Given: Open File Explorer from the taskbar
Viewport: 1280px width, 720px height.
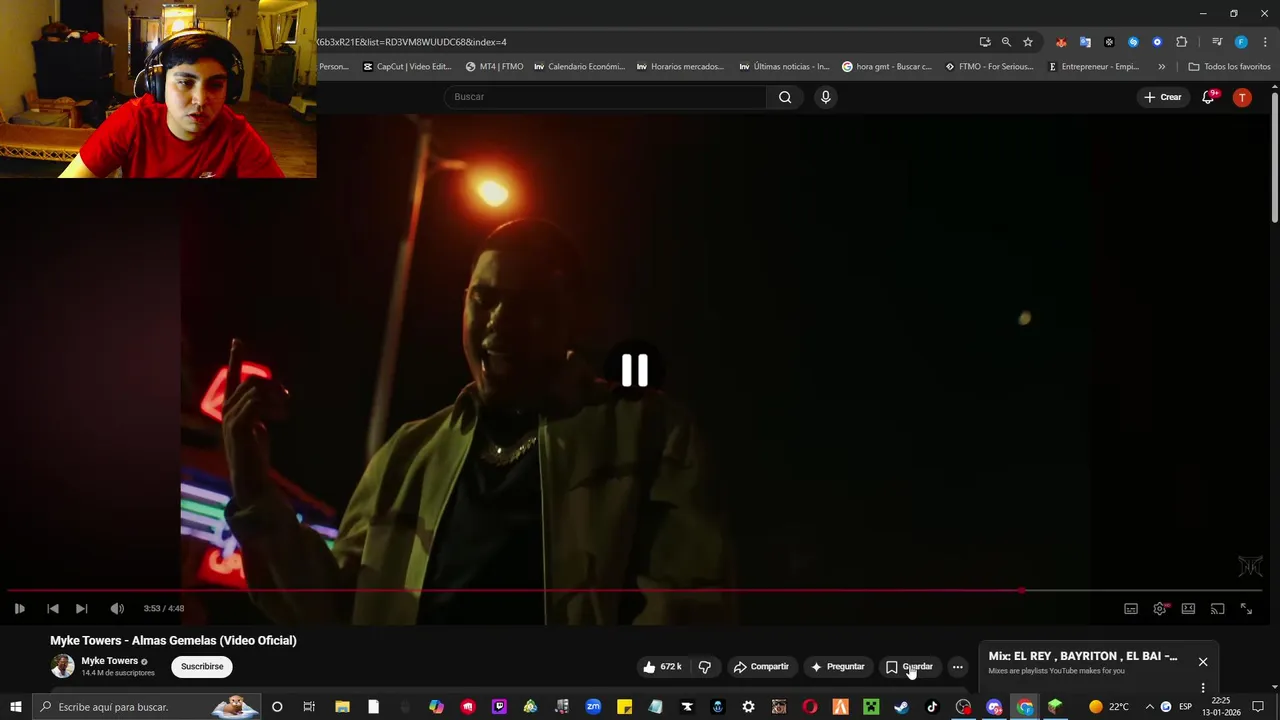Looking at the screenshot, I should (x=342, y=707).
